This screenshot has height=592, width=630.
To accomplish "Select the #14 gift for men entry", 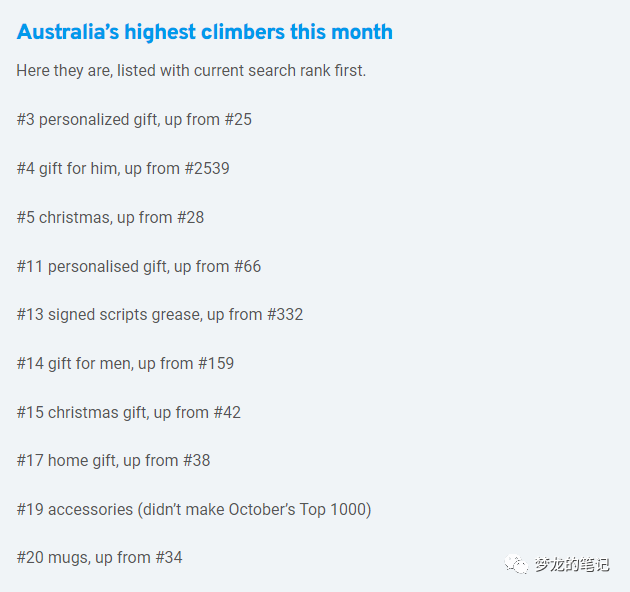I will point(125,364).
